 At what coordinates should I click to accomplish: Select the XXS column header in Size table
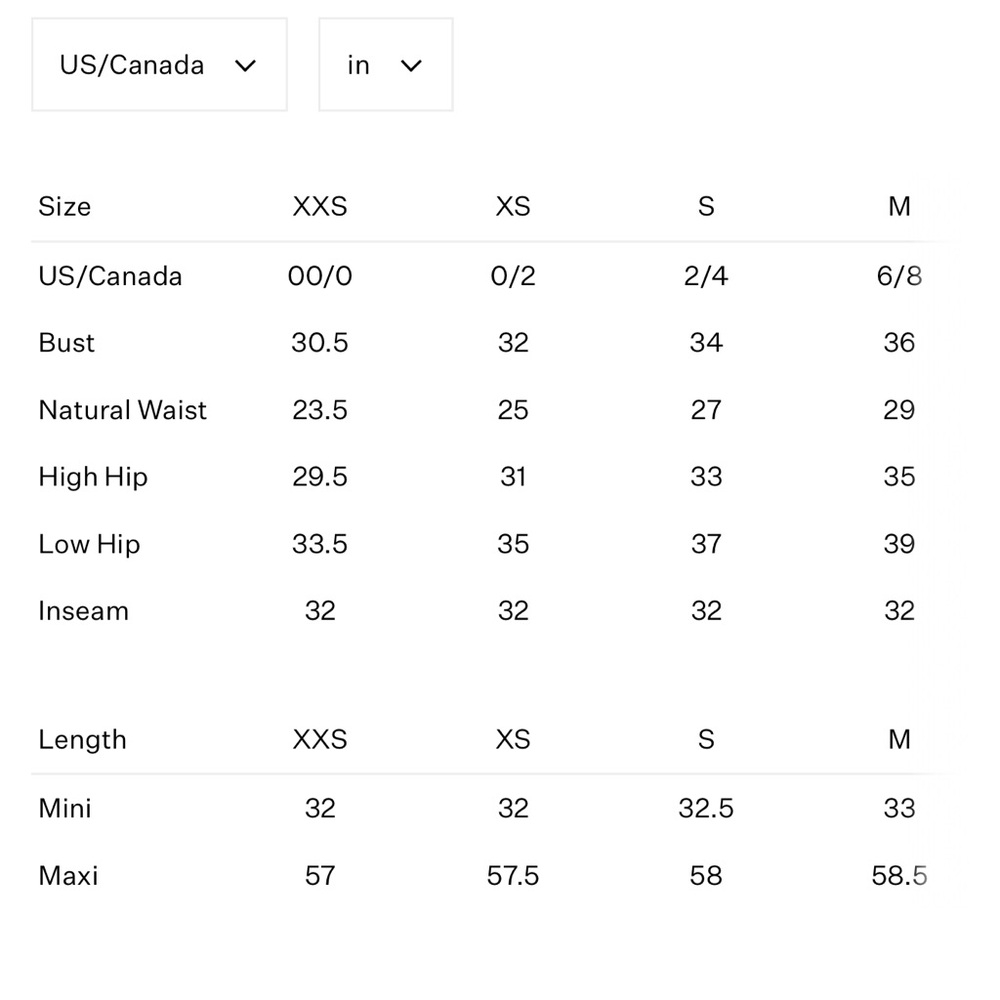320,207
